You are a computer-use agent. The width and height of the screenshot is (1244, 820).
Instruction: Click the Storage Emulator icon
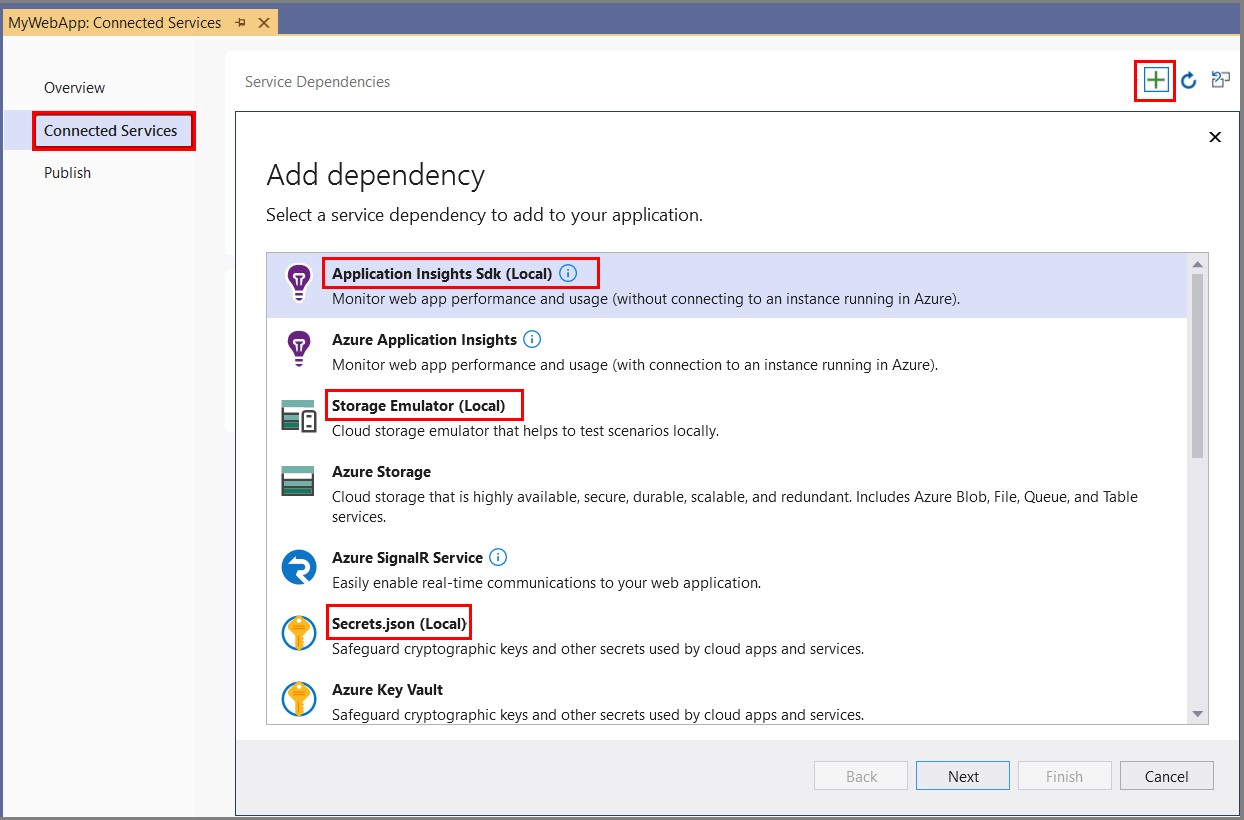point(298,416)
